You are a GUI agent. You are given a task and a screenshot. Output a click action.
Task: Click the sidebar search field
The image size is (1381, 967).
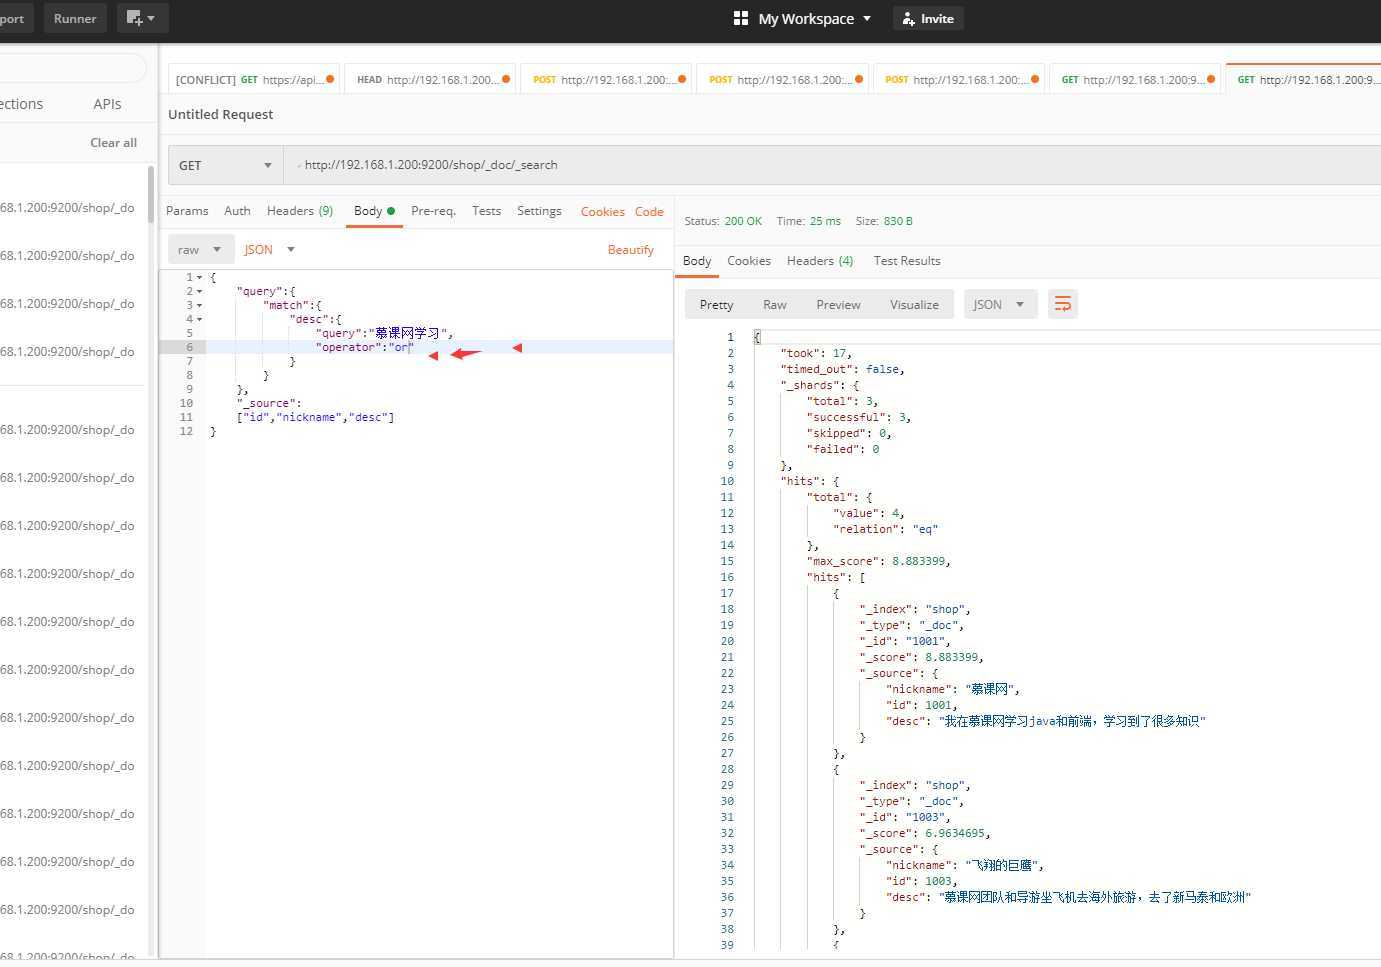(x=72, y=67)
